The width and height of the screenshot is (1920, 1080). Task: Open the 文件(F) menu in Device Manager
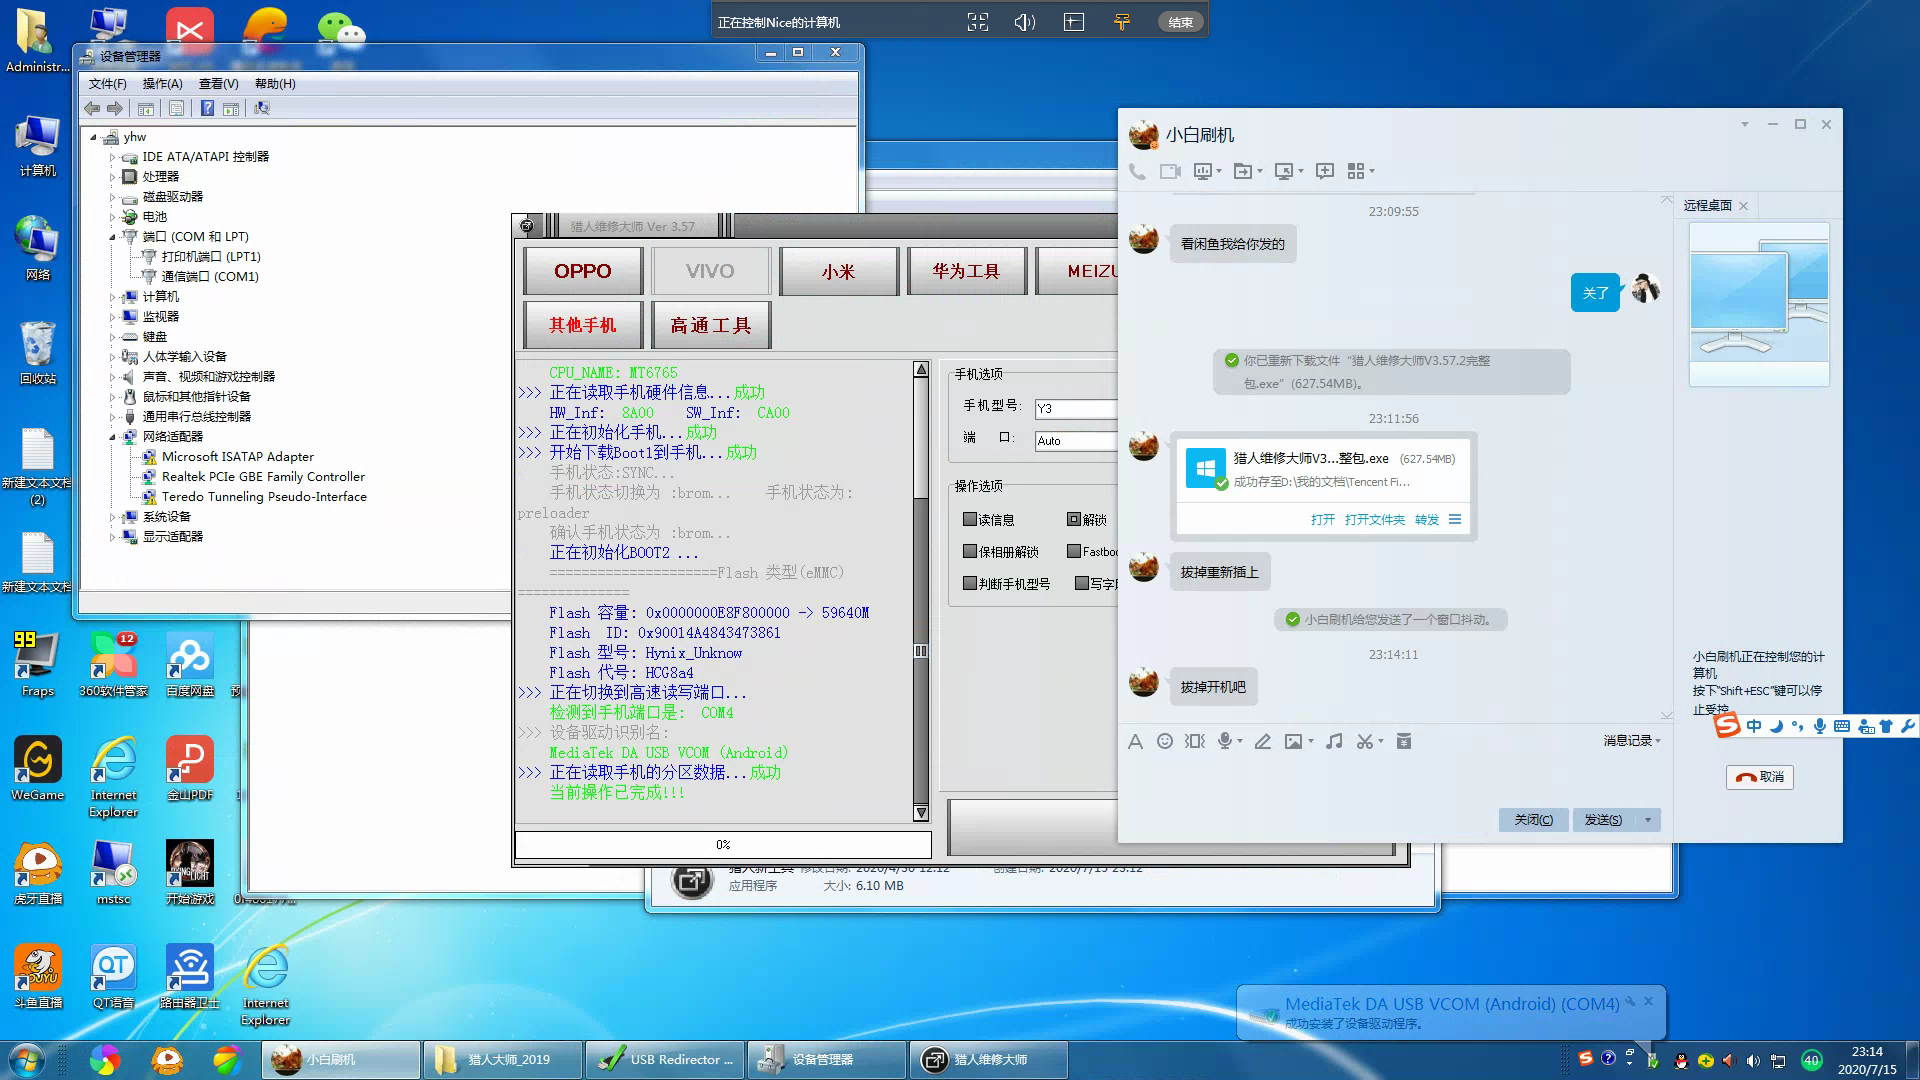pyautogui.click(x=107, y=84)
